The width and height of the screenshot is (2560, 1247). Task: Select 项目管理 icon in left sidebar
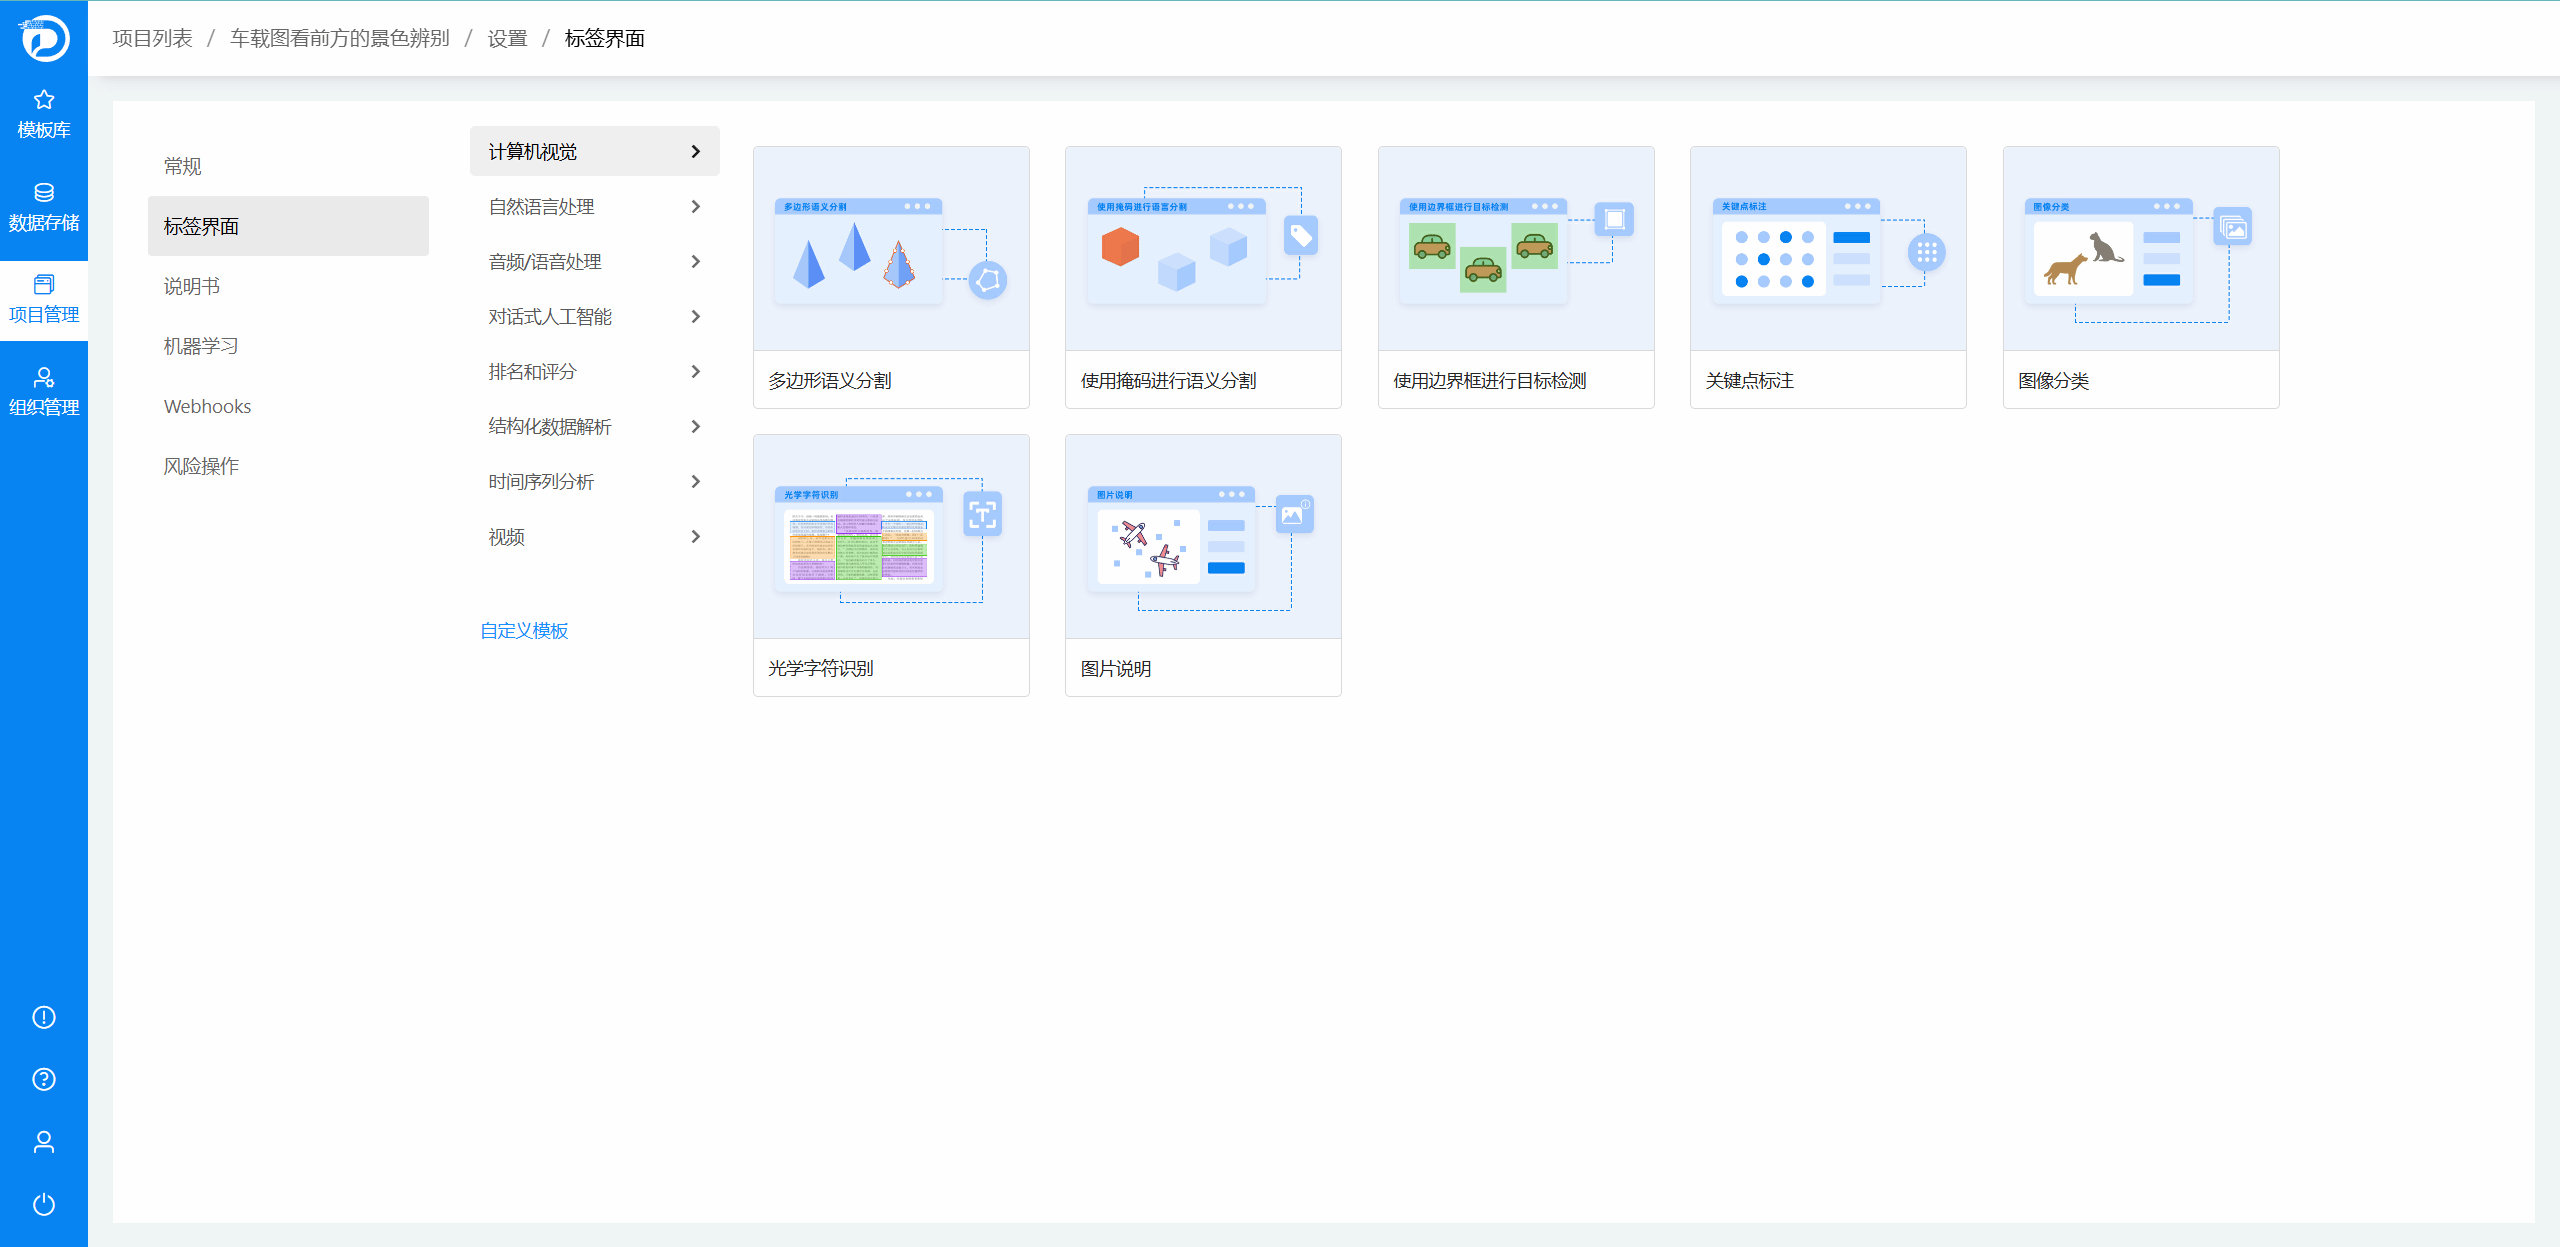[x=44, y=285]
